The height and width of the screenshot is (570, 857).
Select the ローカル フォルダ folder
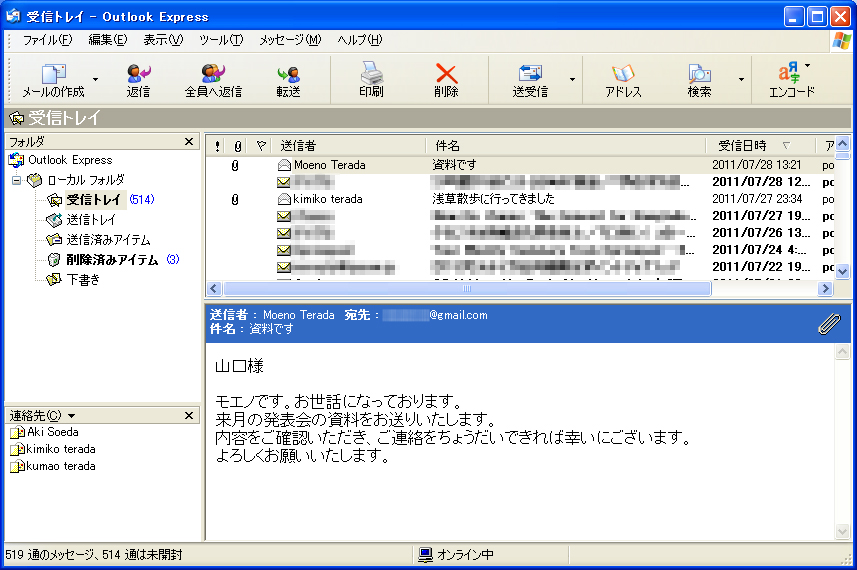[x=86, y=180]
